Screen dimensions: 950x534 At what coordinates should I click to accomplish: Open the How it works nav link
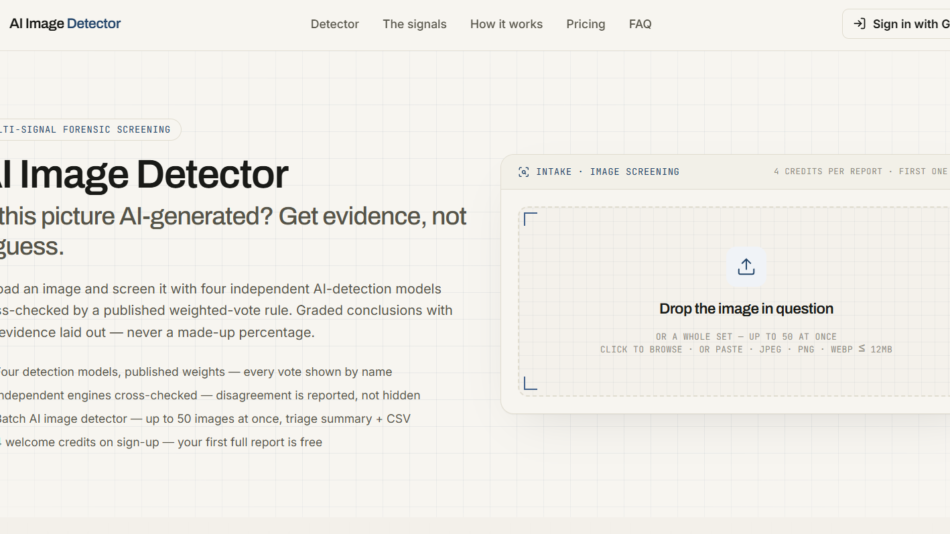pyautogui.click(x=507, y=24)
